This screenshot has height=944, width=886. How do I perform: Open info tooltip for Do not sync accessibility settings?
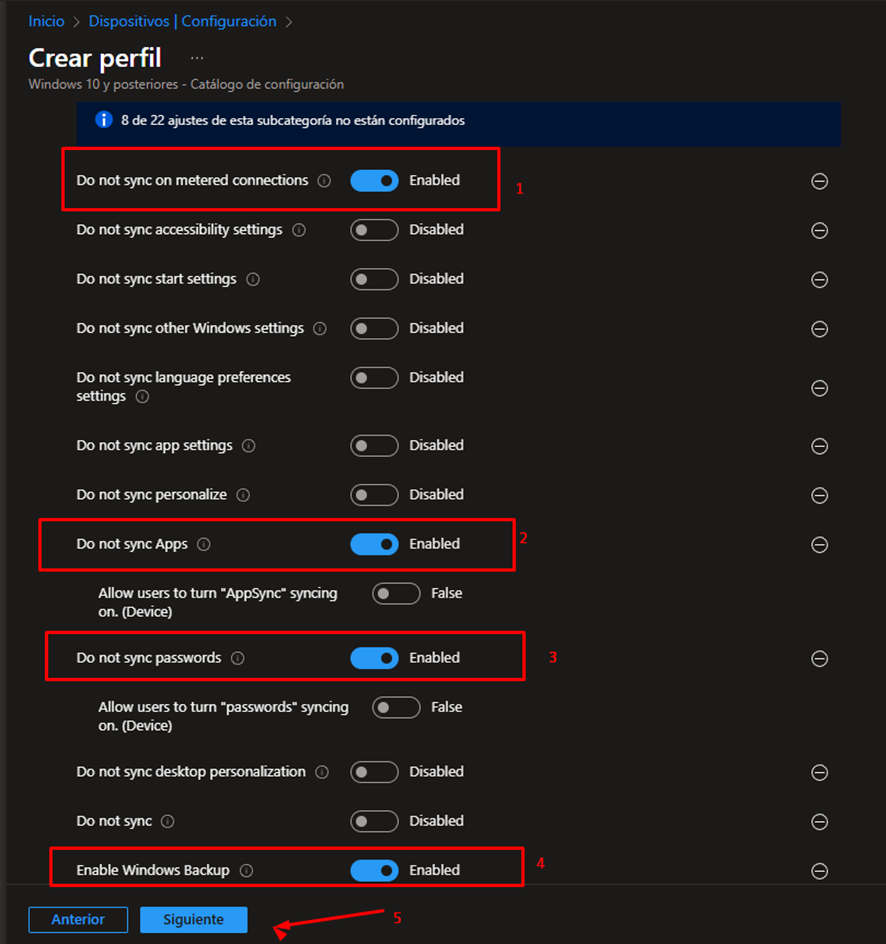[299, 230]
